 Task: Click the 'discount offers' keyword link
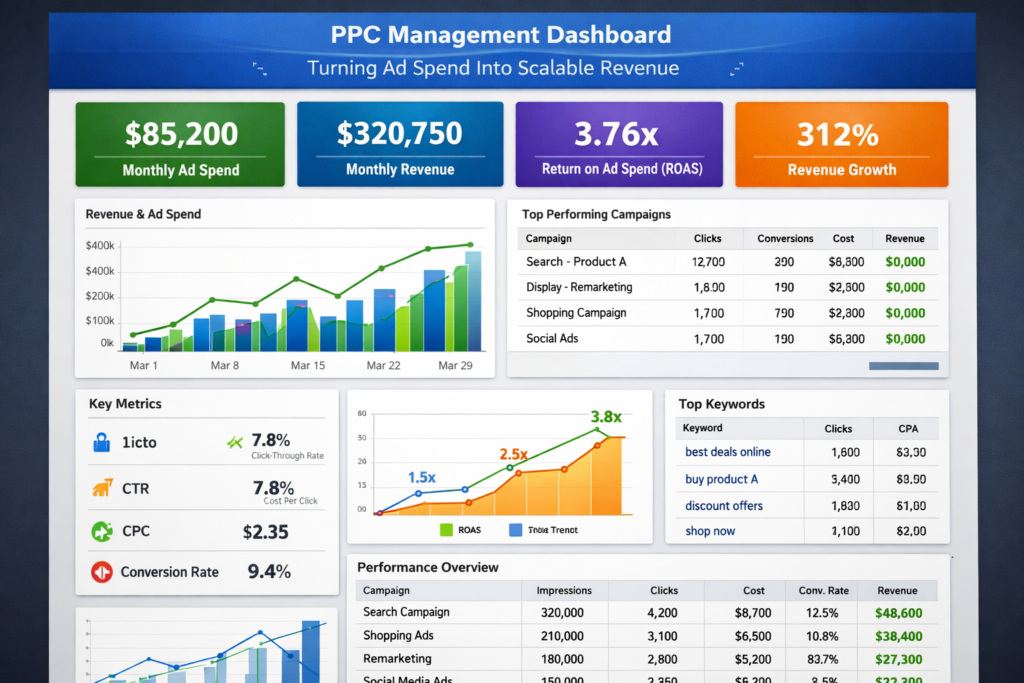click(723, 505)
